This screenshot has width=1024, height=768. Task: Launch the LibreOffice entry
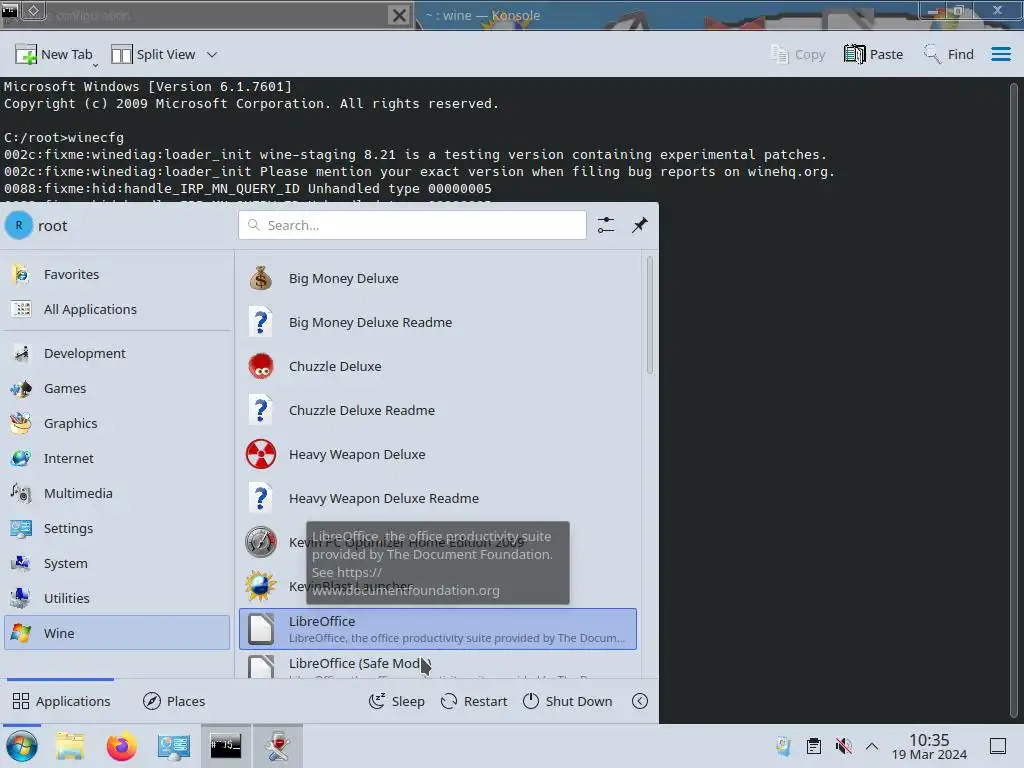click(438, 629)
